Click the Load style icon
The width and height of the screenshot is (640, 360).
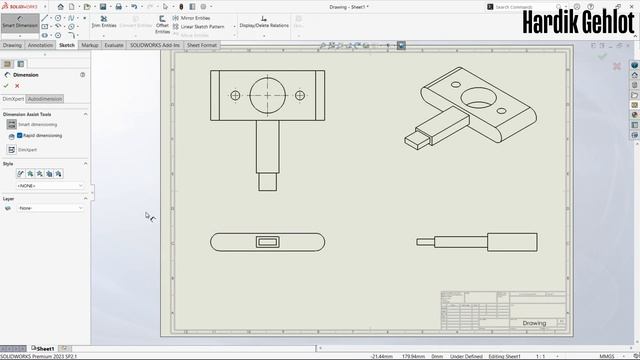[x=58, y=174]
